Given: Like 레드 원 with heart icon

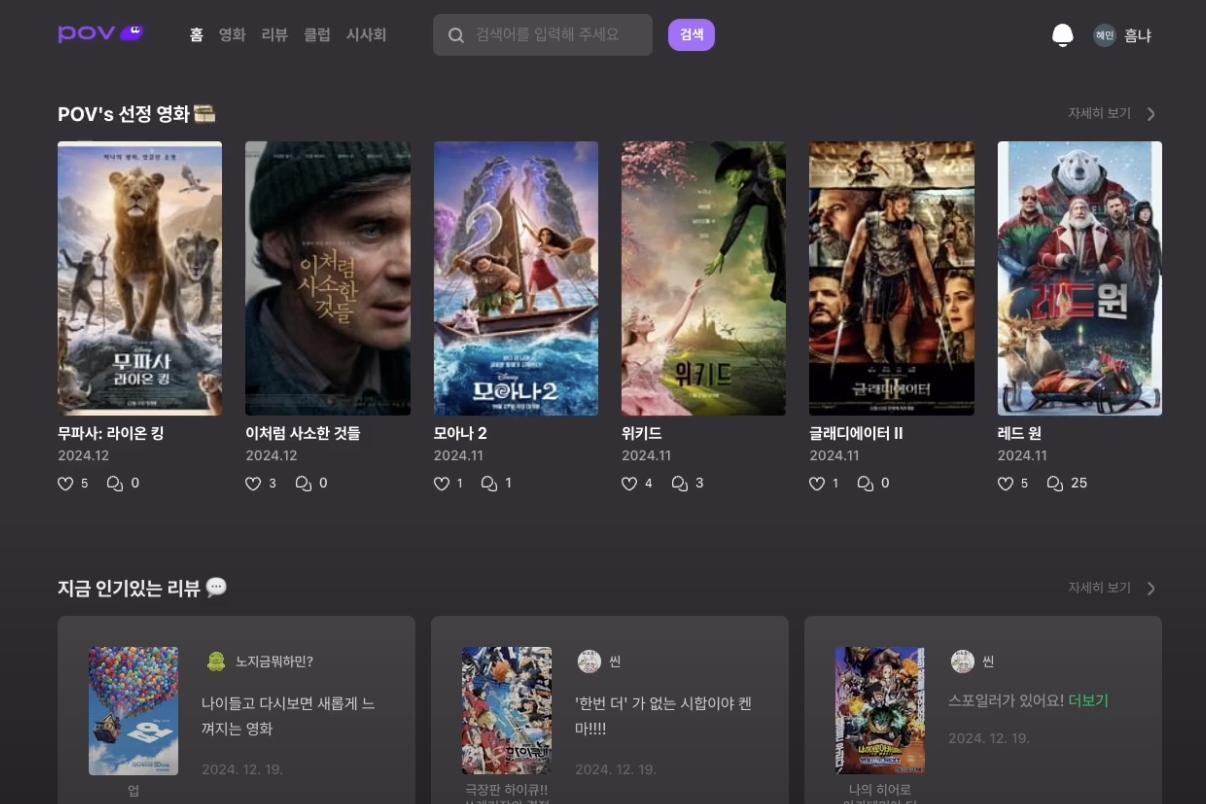Looking at the screenshot, I should [1005, 484].
